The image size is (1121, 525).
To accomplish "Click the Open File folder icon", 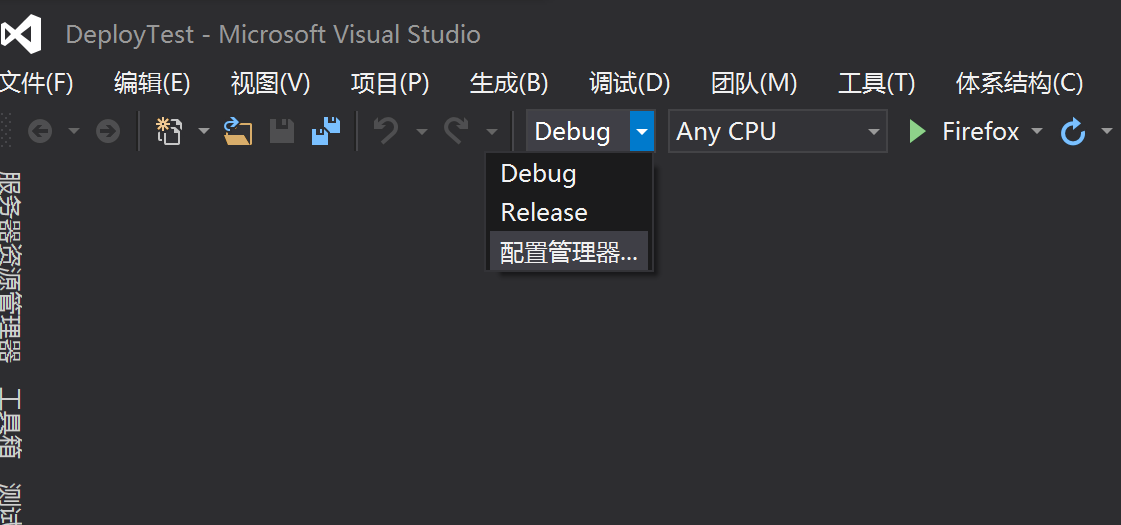I will click(x=237, y=131).
